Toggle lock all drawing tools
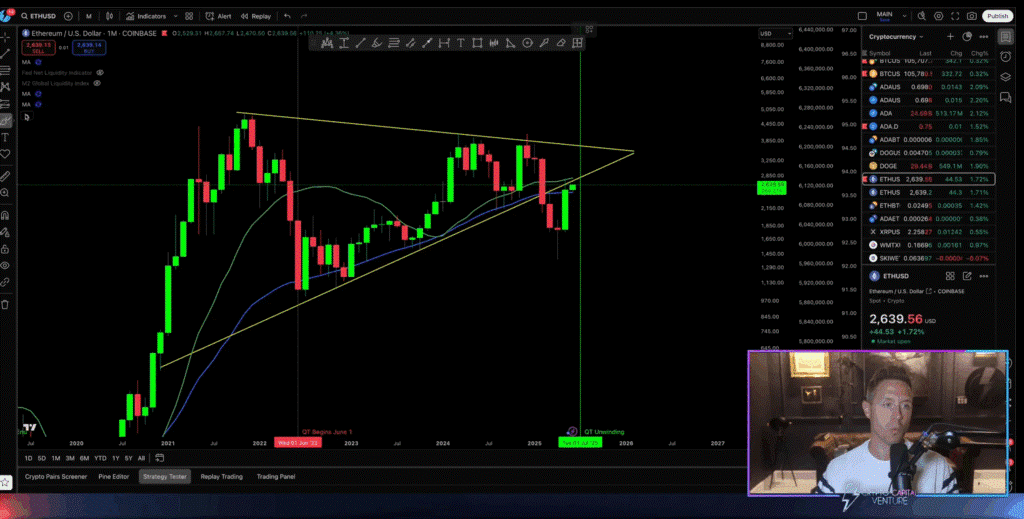This screenshot has width=1024, height=519. (5, 249)
